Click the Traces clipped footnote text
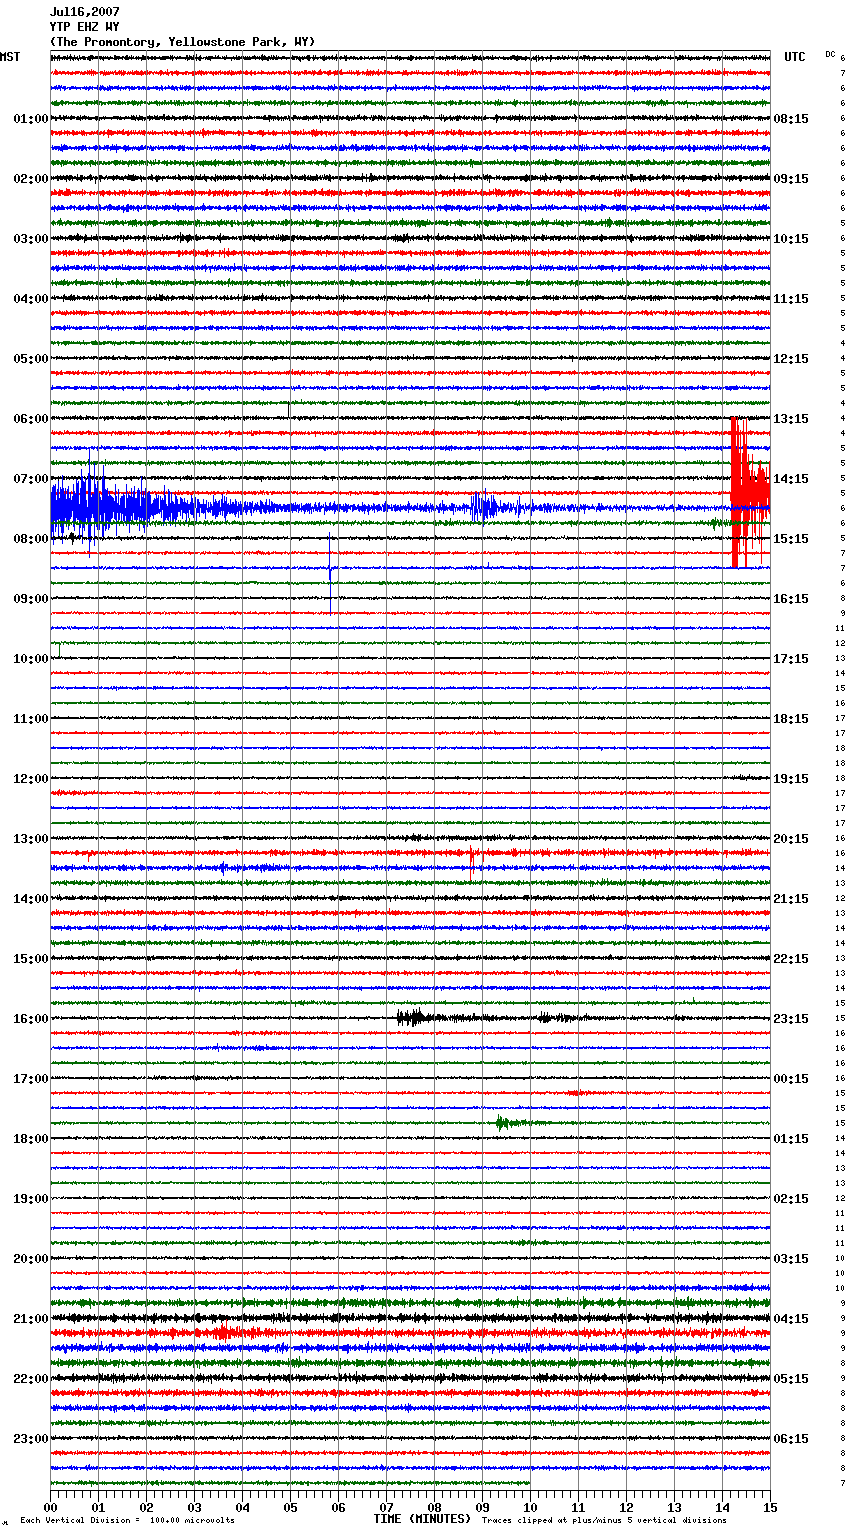850x1534 pixels. click(x=604, y=1520)
